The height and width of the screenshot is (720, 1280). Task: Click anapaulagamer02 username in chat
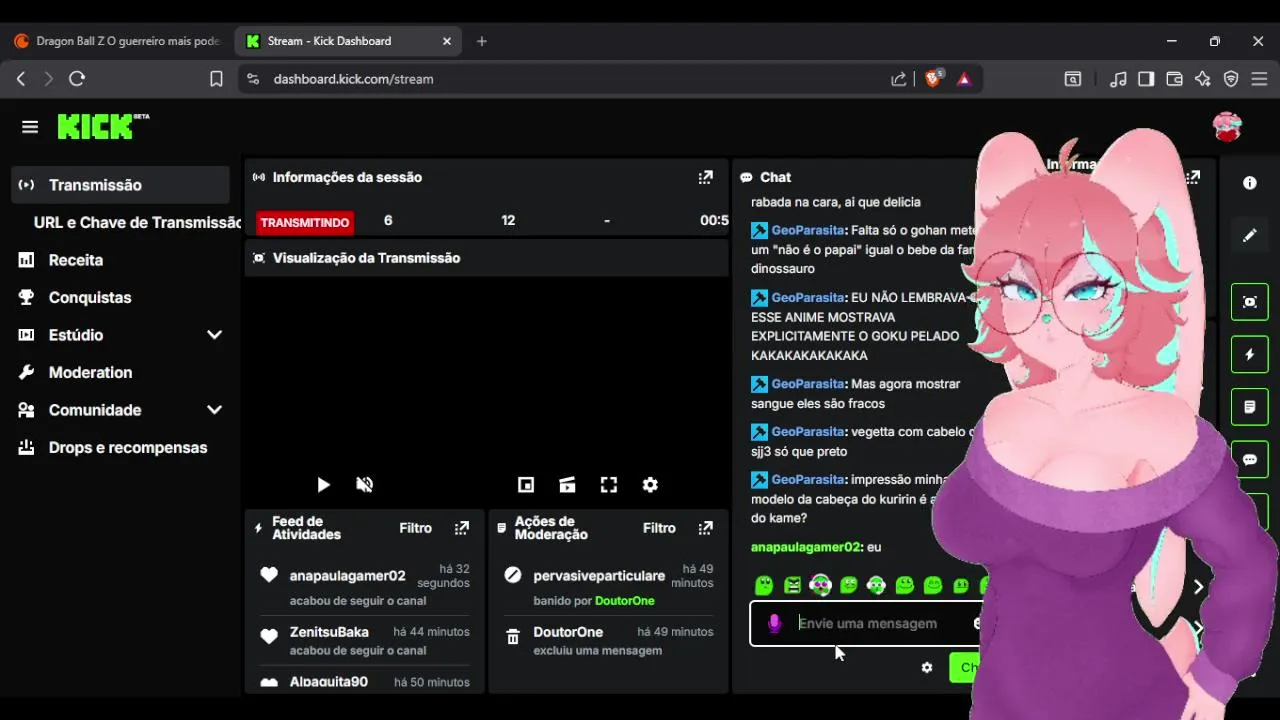[x=805, y=547]
